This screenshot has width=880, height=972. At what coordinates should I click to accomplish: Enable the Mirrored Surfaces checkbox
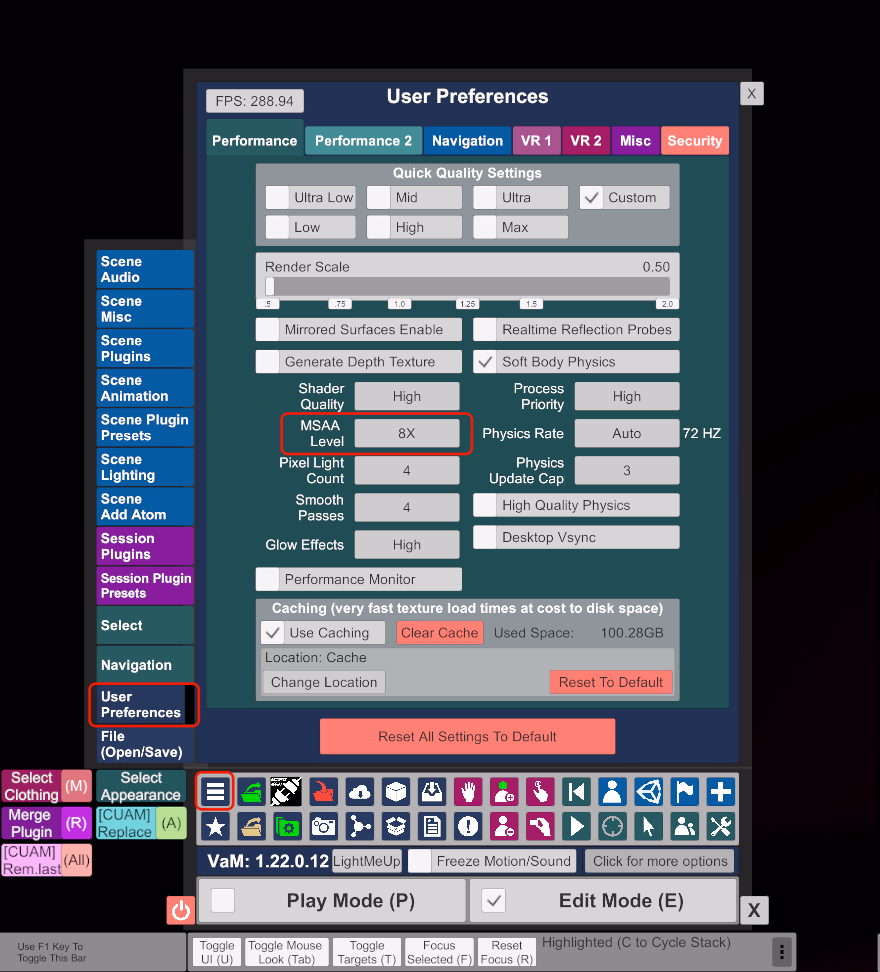(x=268, y=330)
